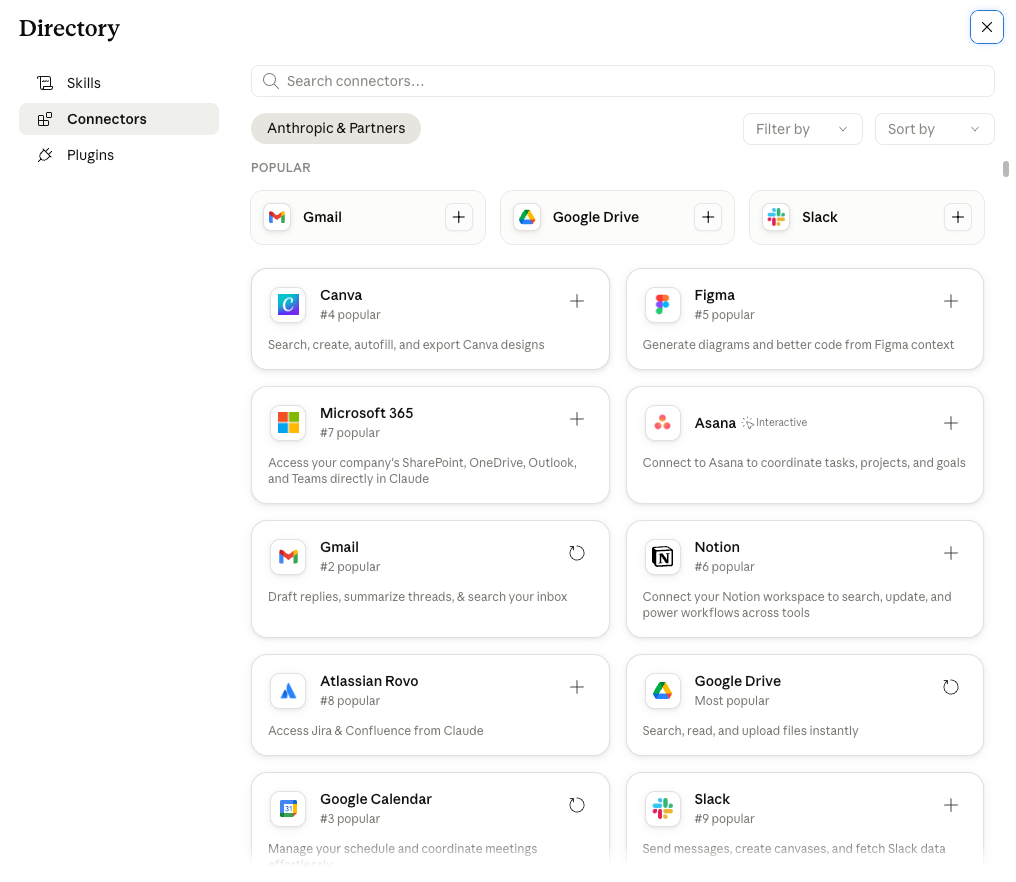Add the Google Drive connector in the Popular row
Image resolution: width=1016 pixels, height=882 pixels.
pyautogui.click(x=708, y=217)
